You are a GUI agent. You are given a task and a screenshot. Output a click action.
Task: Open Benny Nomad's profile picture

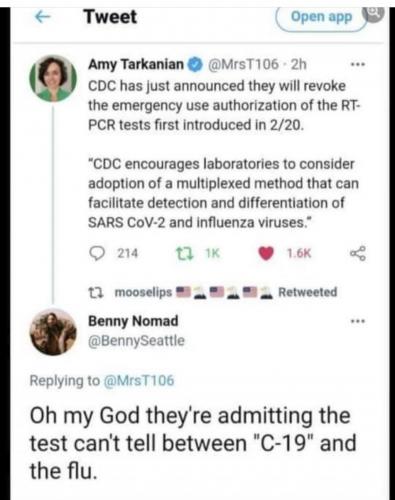[53, 332]
